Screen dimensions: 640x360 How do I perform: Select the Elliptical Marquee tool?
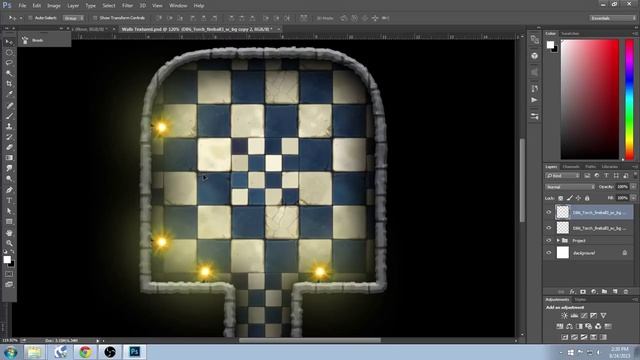[9, 52]
